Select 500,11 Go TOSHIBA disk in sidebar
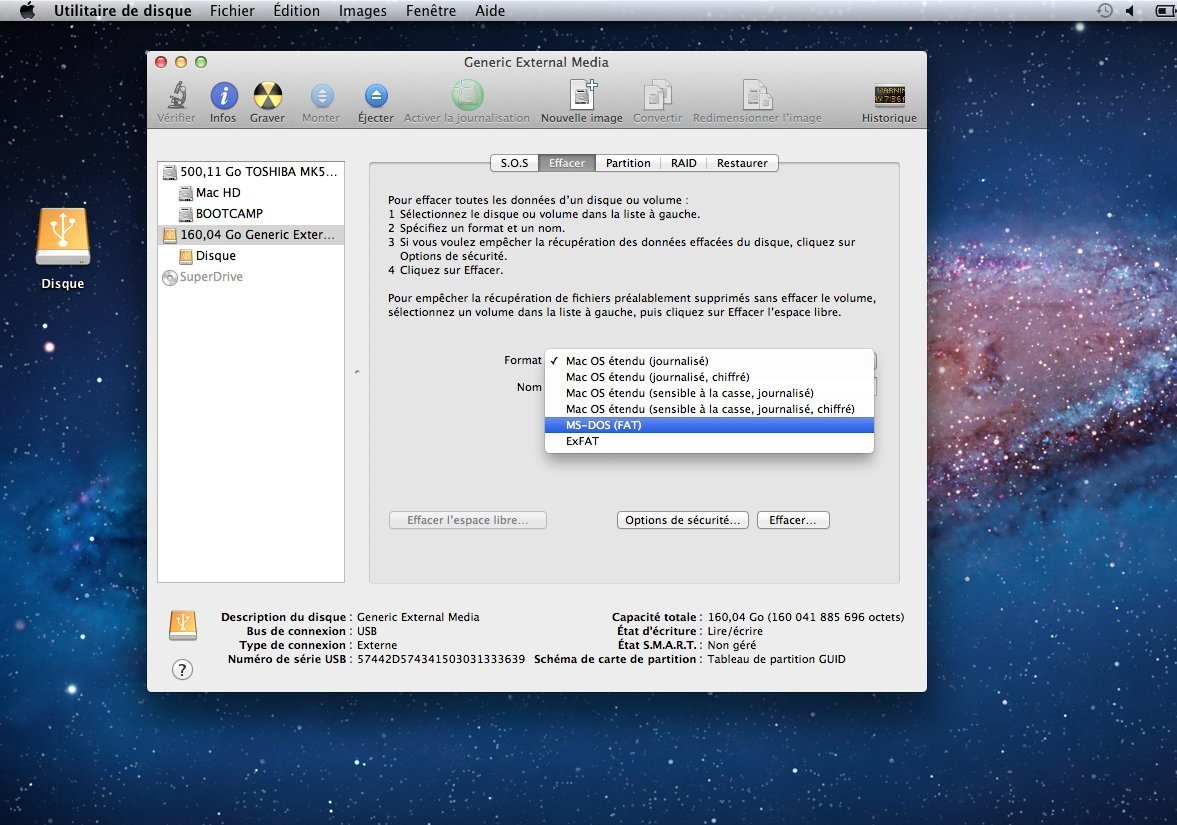Viewport: 1177px width, 825px height. 251,172
